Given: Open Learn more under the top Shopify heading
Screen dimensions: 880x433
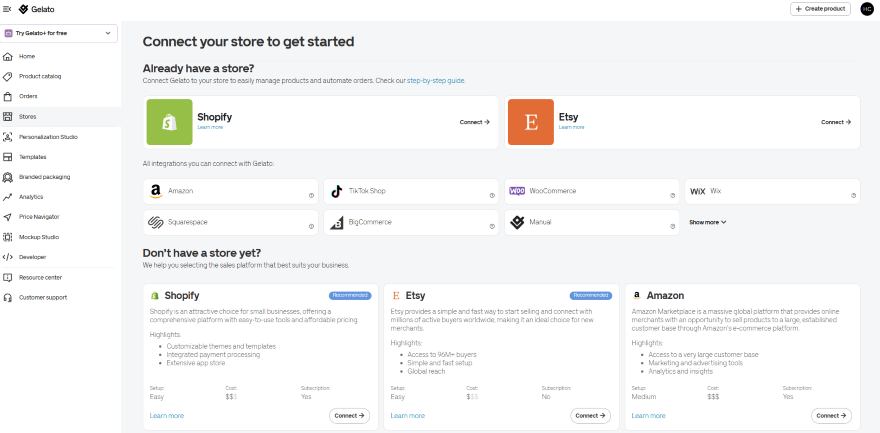Looking at the screenshot, I should coord(210,127).
